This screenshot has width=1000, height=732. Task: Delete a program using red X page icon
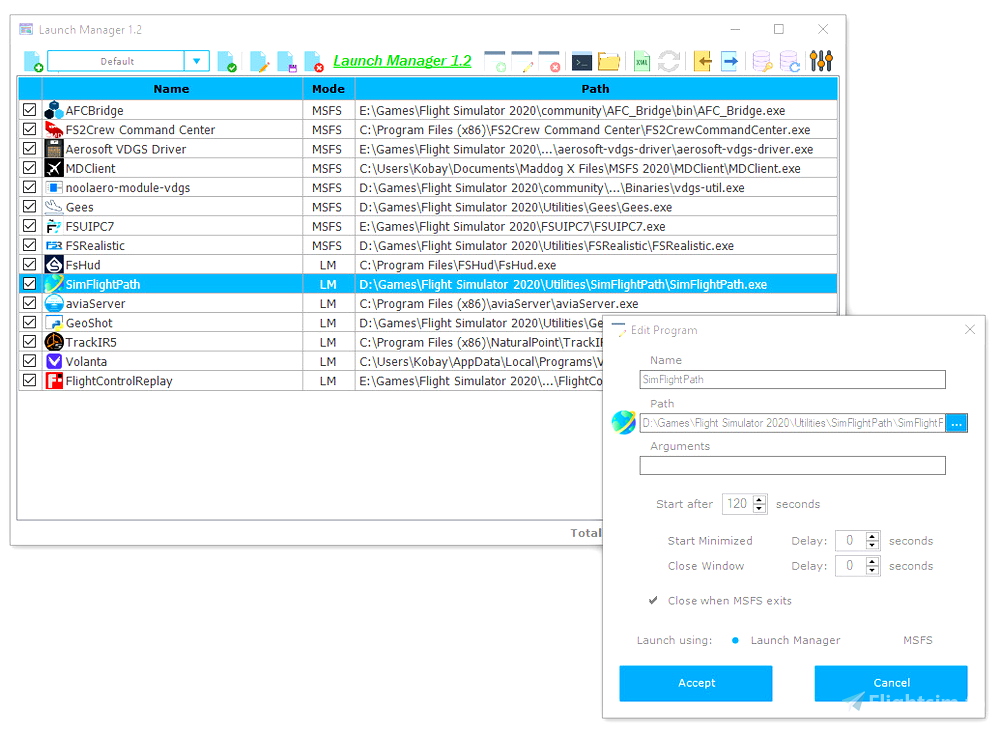[x=311, y=61]
